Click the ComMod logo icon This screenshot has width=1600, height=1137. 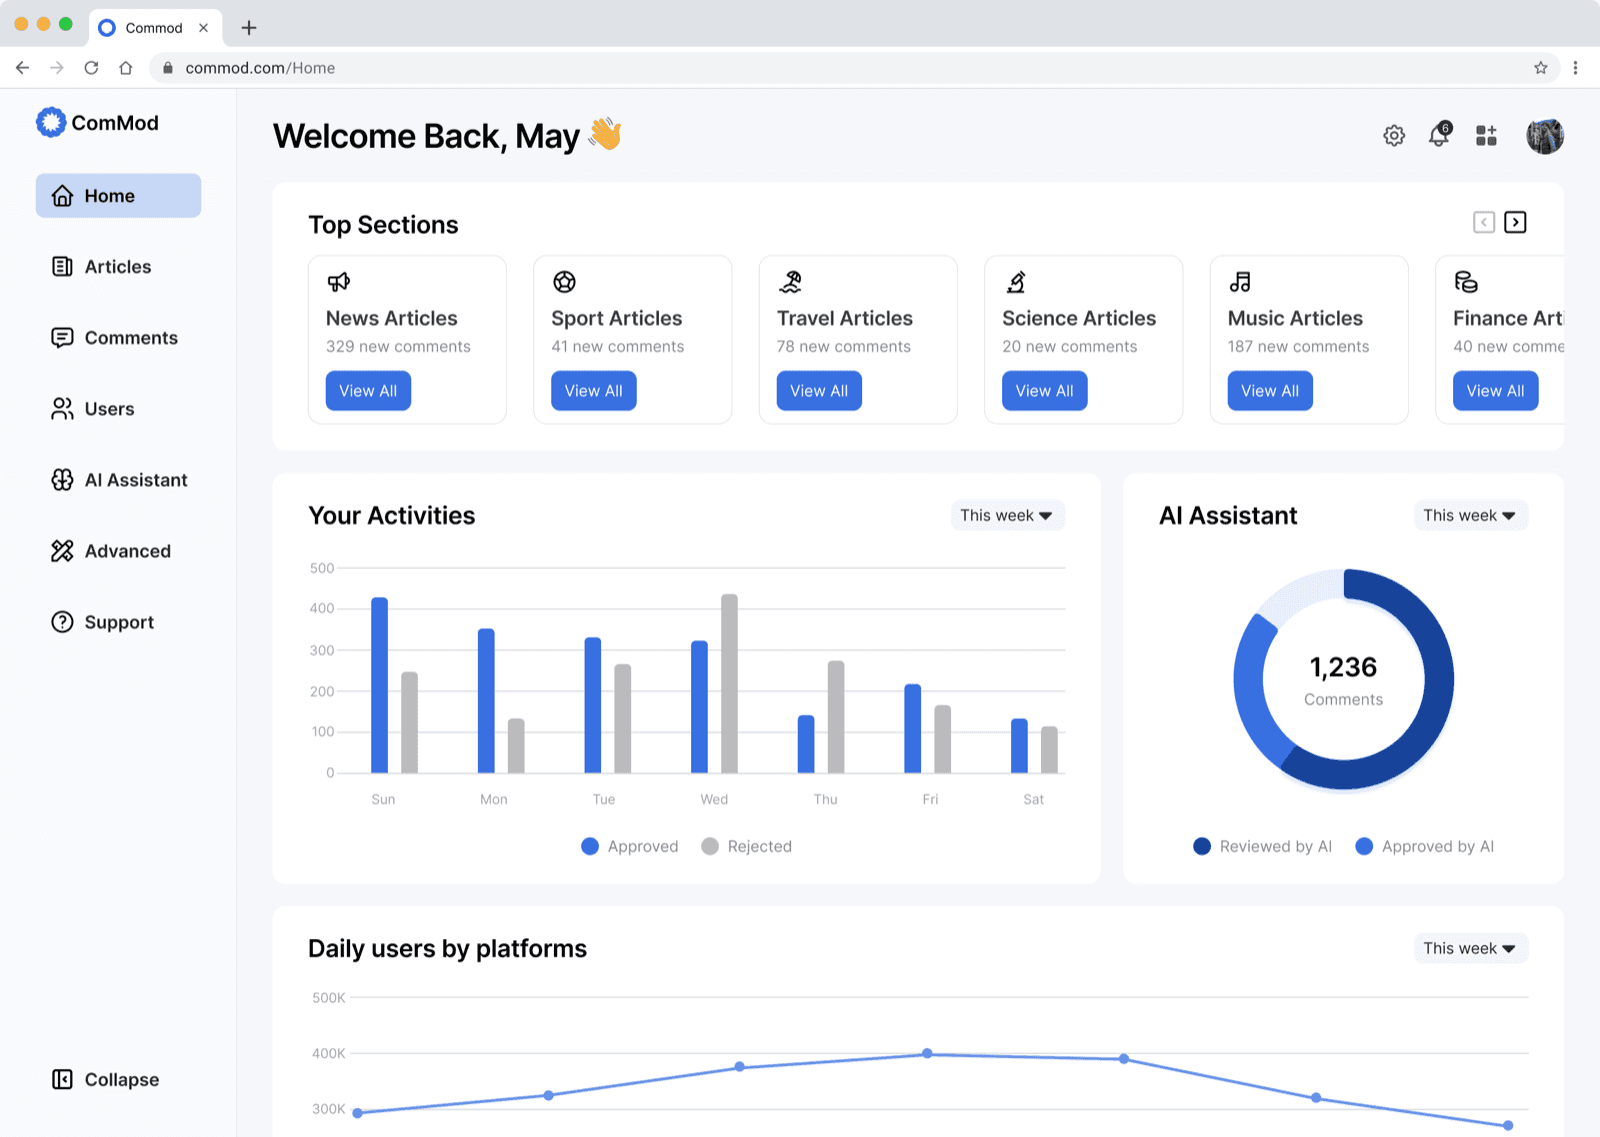point(51,122)
